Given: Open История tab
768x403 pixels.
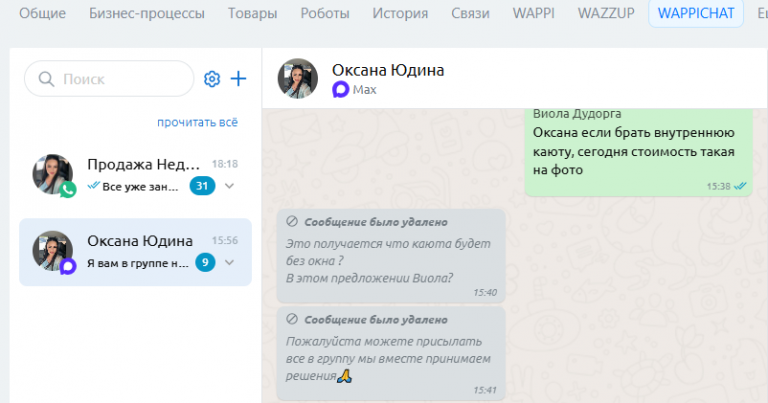Looking at the screenshot, I should coord(400,13).
